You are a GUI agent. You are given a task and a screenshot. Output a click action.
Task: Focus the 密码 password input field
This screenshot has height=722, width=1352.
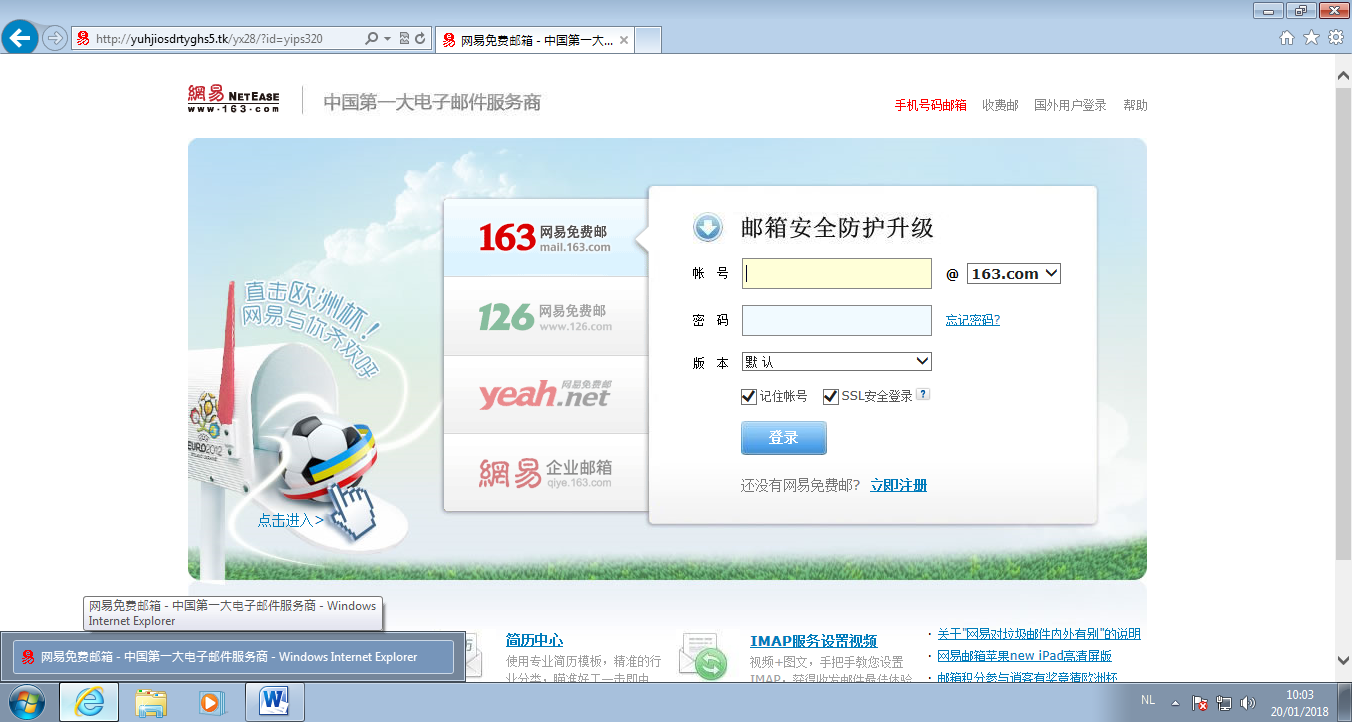(x=837, y=321)
